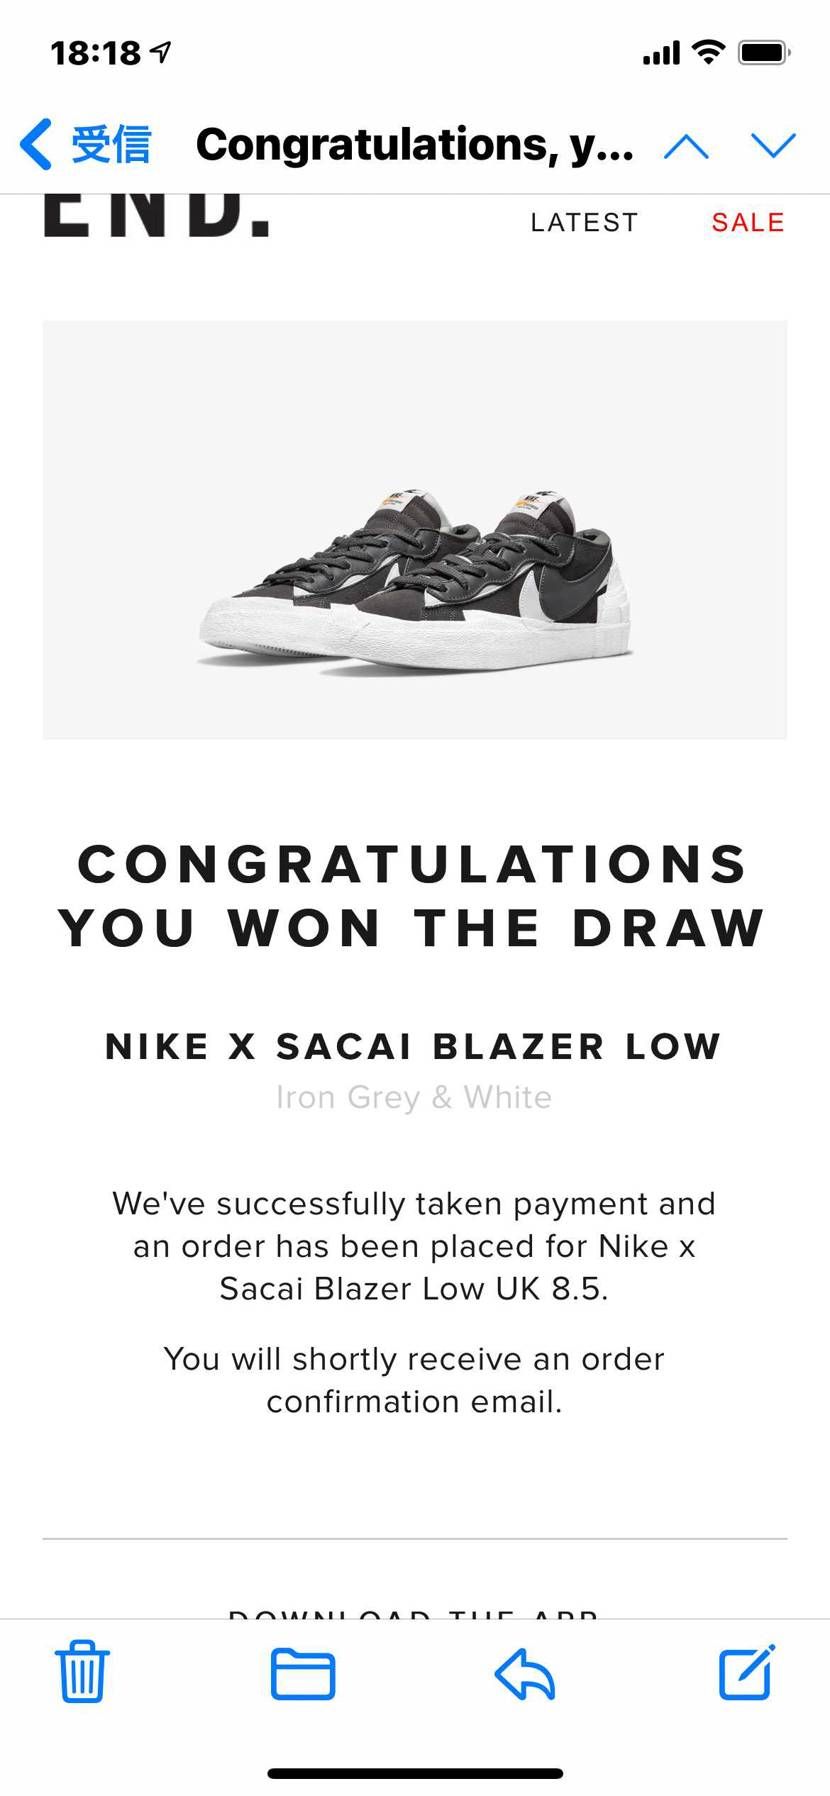Screen dimensions: 830x1796
Task: Tap the partially visible DOWNLOAD THE APP text
Action: click(x=414, y=1613)
